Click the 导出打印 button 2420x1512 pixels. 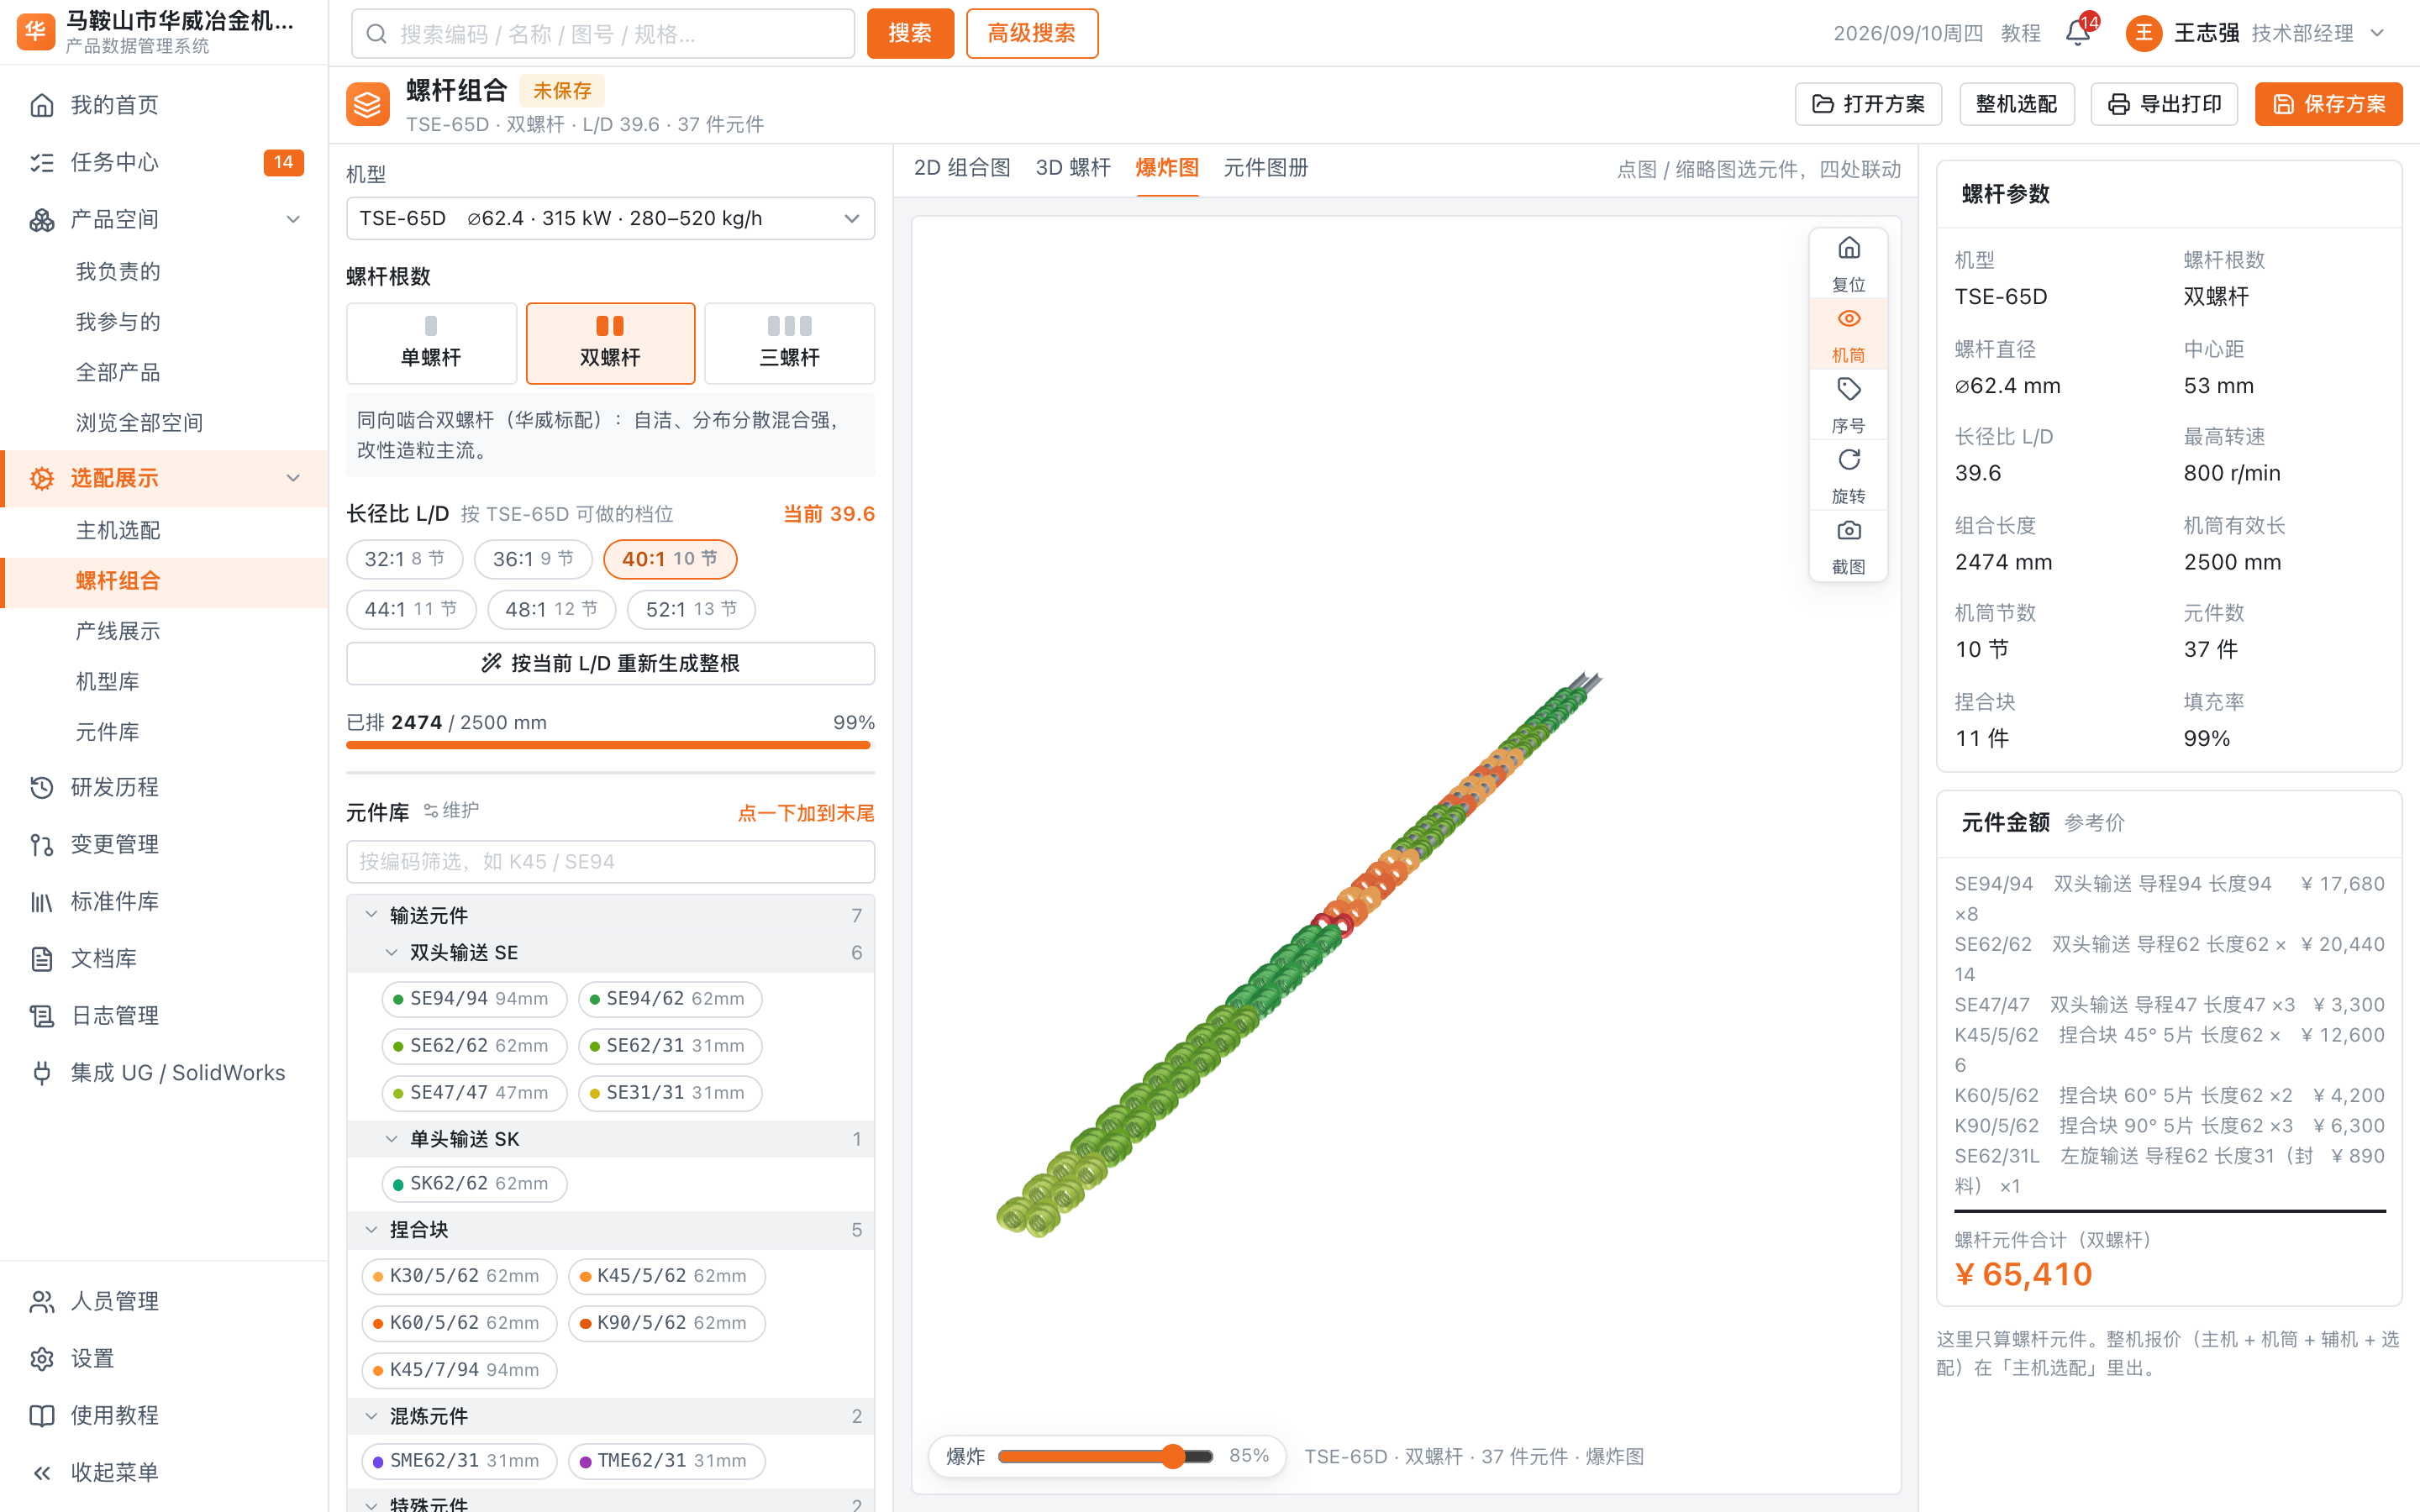[2164, 104]
